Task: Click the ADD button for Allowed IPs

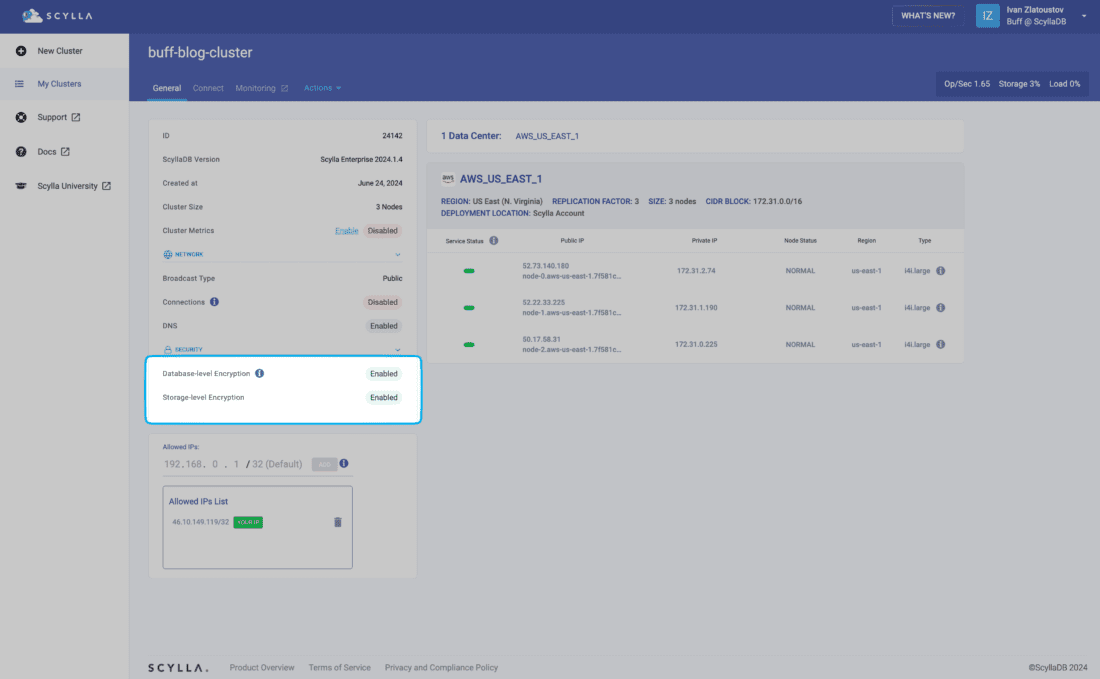Action: tap(323, 464)
